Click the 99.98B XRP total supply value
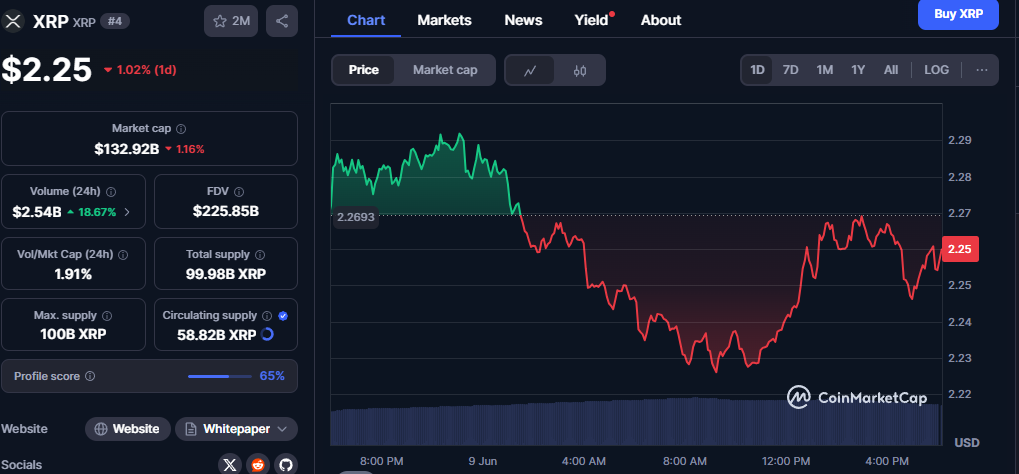1019x474 pixels. pos(226,274)
